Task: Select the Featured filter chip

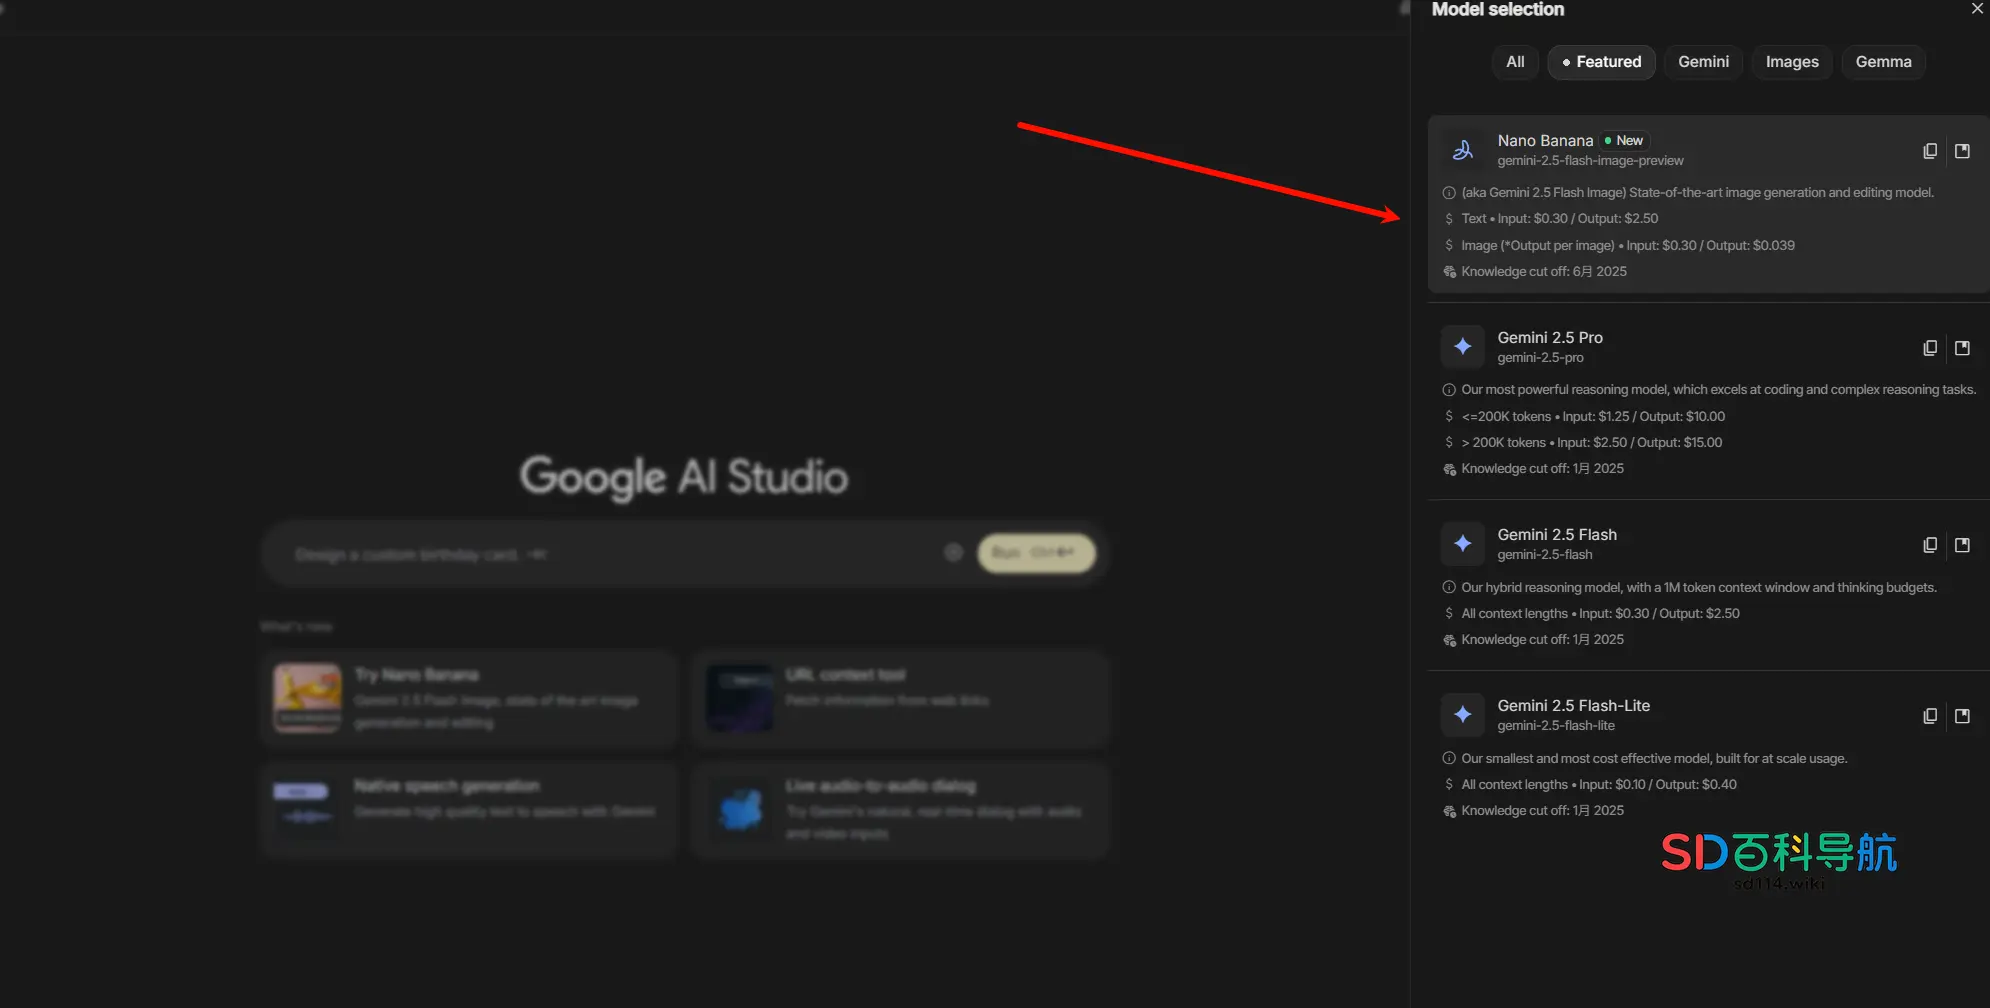Action: pyautogui.click(x=1601, y=62)
